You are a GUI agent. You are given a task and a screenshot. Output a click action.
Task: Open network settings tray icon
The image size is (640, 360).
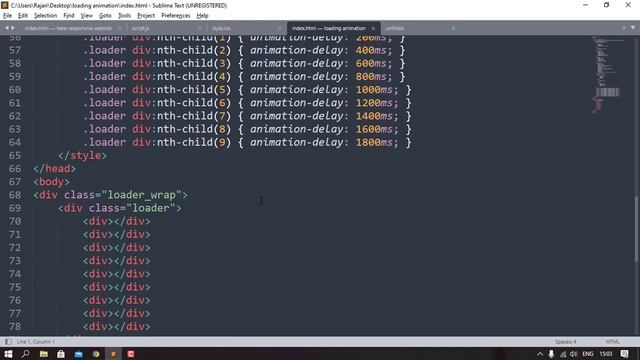tap(563, 354)
